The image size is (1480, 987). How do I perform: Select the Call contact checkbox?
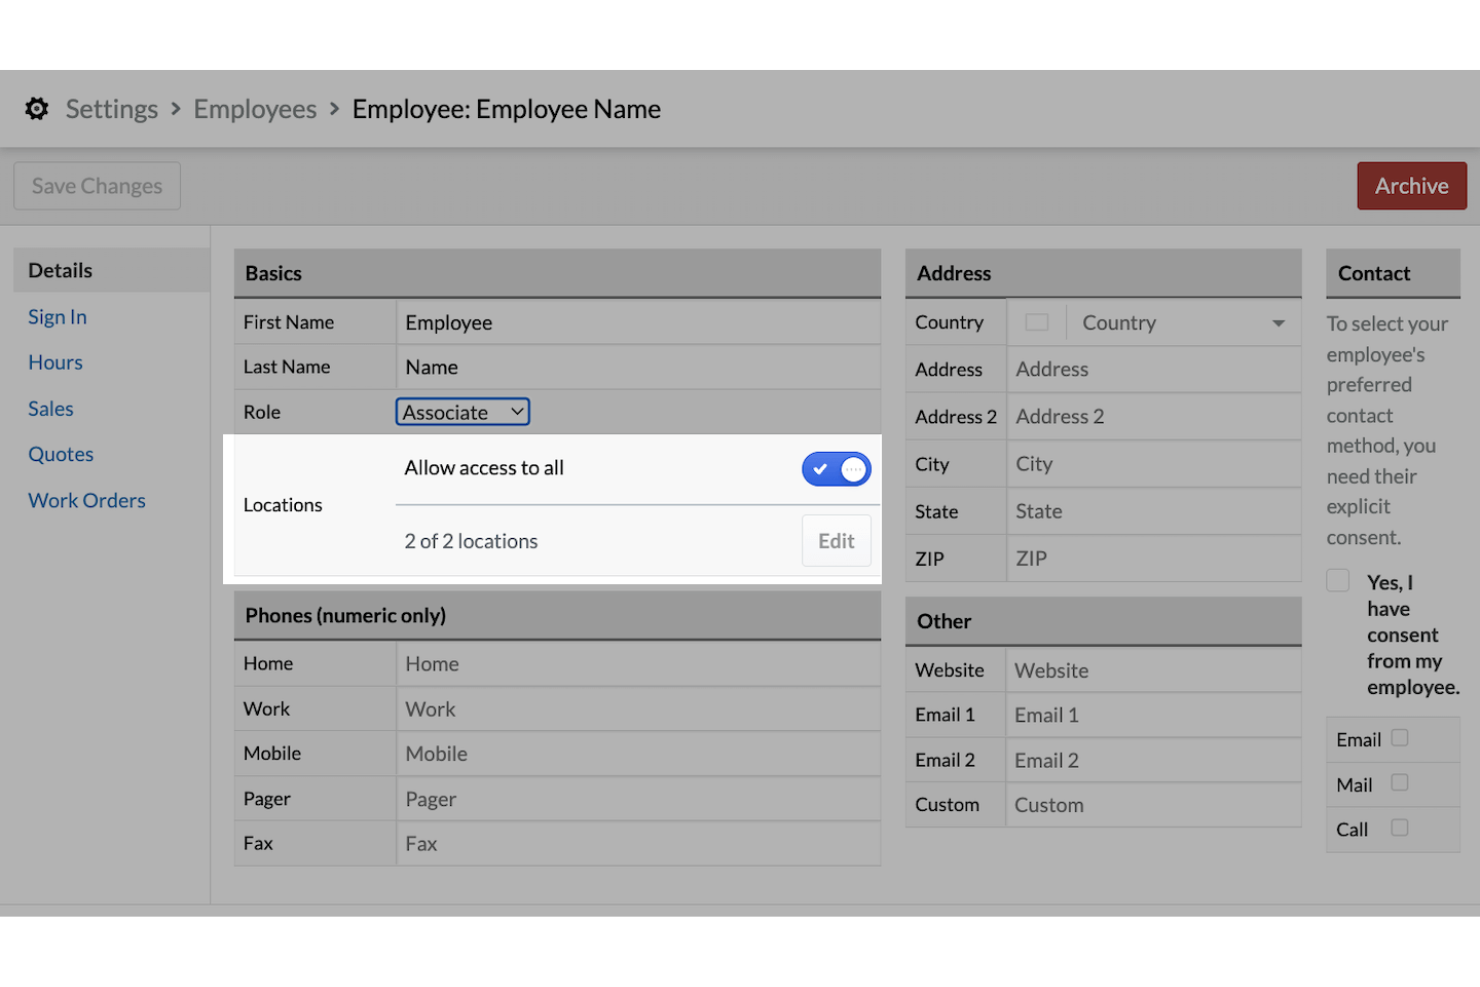coord(1400,828)
